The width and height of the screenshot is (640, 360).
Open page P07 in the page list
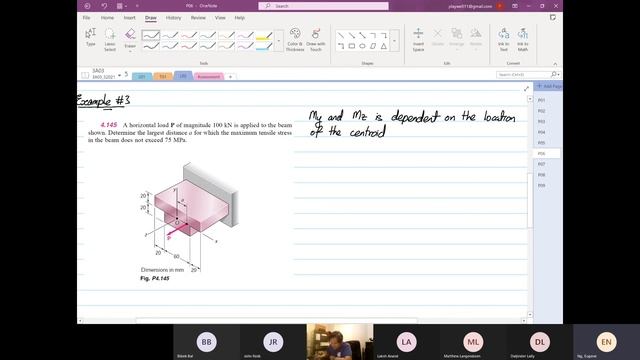click(542, 164)
